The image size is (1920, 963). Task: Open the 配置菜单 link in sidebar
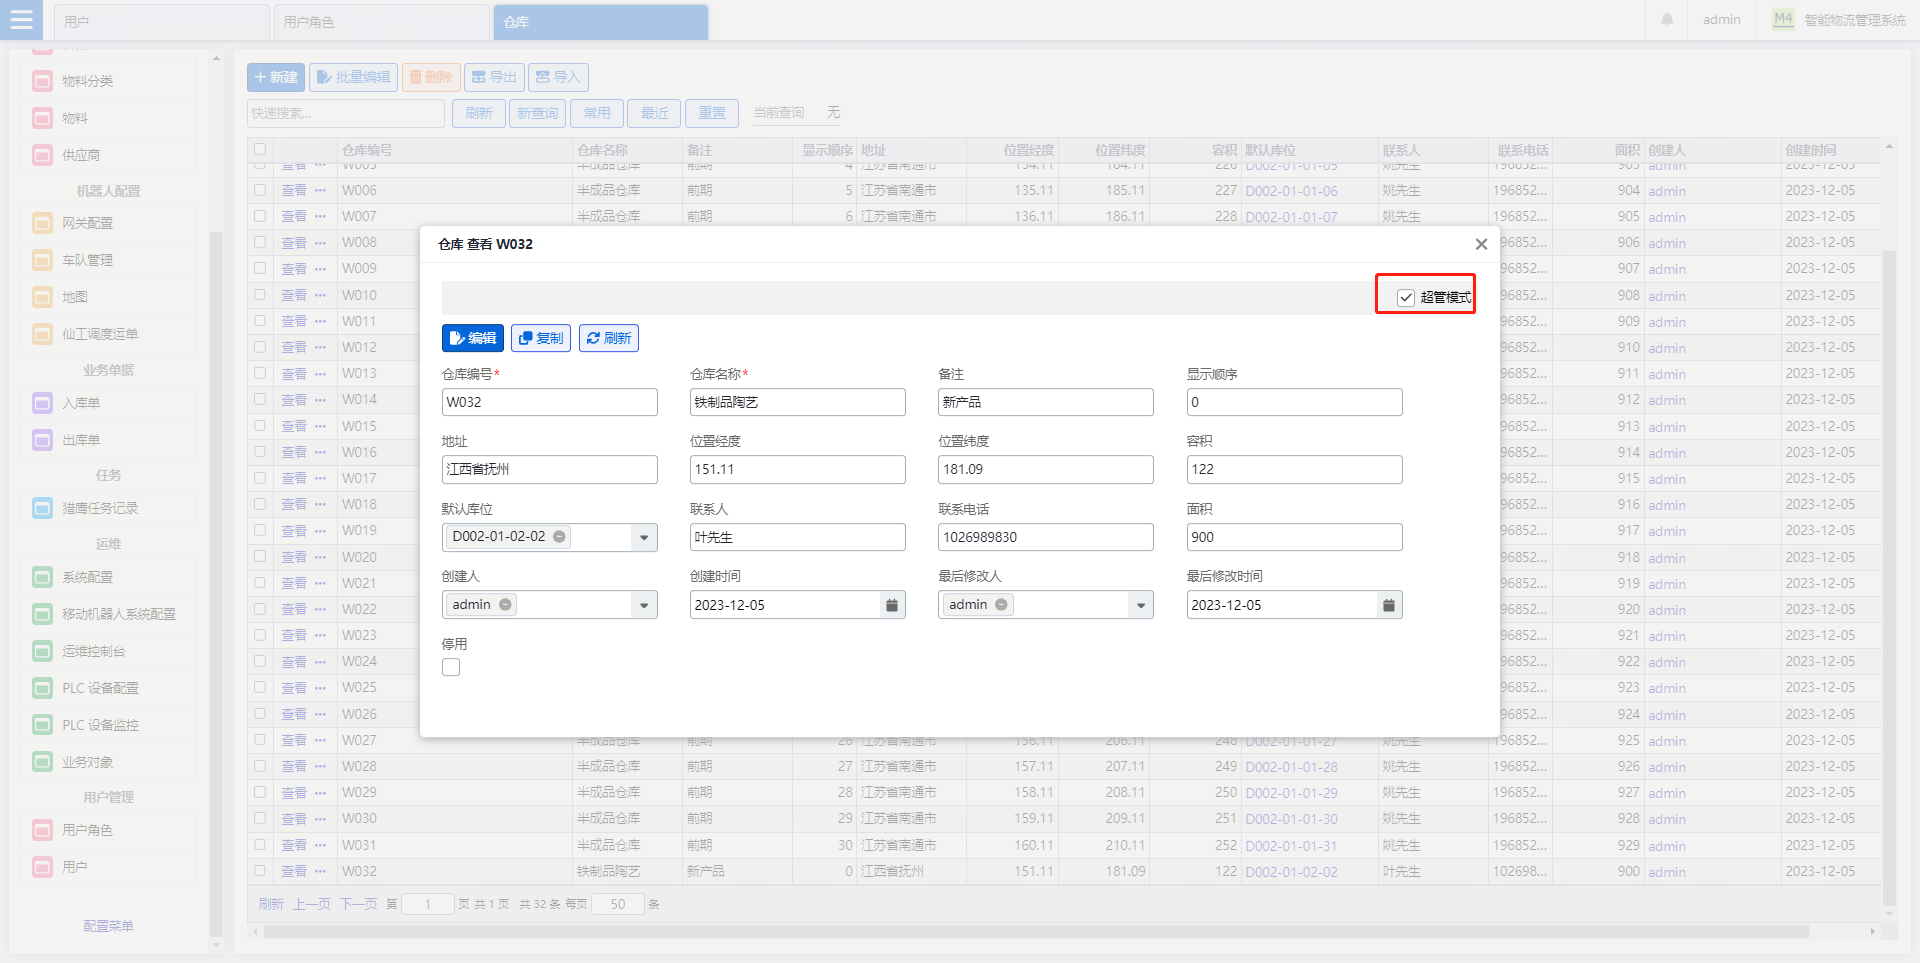coord(108,926)
